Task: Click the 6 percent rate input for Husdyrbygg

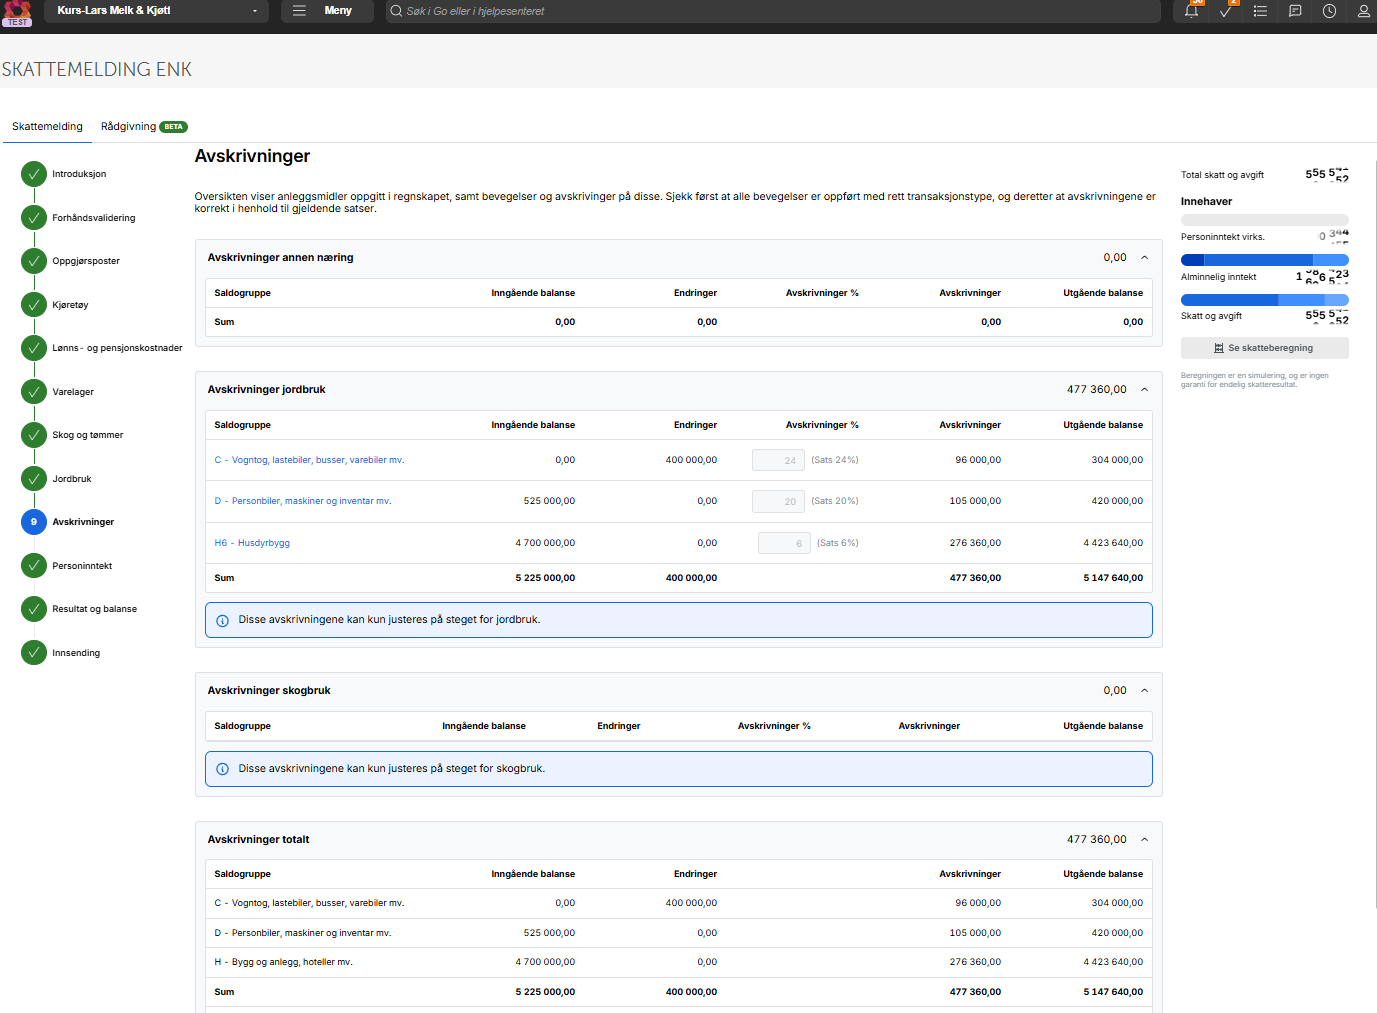Action: 784,543
